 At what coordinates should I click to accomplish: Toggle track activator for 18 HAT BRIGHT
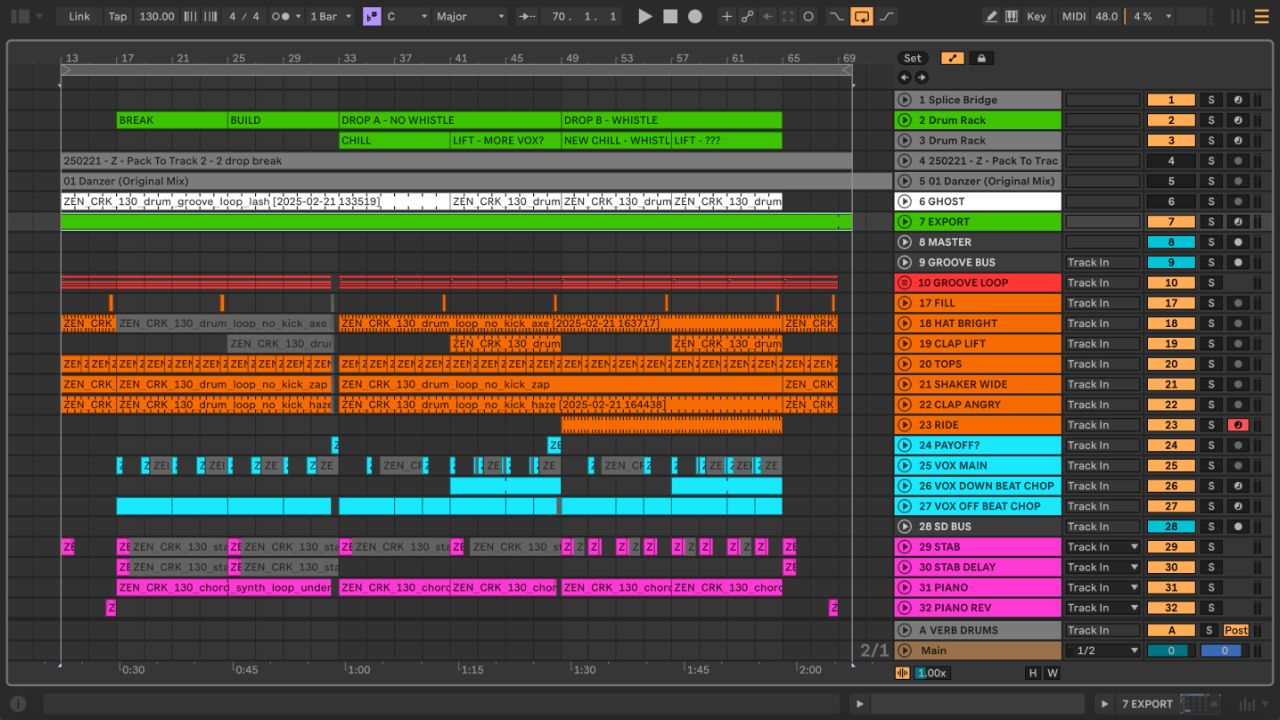pyautogui.click(x=1171, y=323)
